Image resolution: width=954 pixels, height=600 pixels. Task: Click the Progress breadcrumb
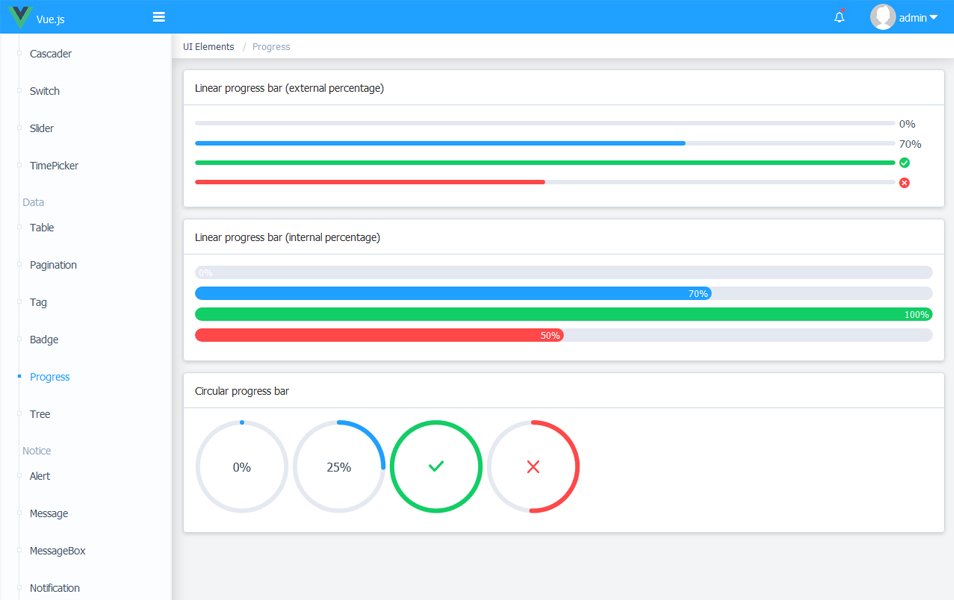[271, 47]
